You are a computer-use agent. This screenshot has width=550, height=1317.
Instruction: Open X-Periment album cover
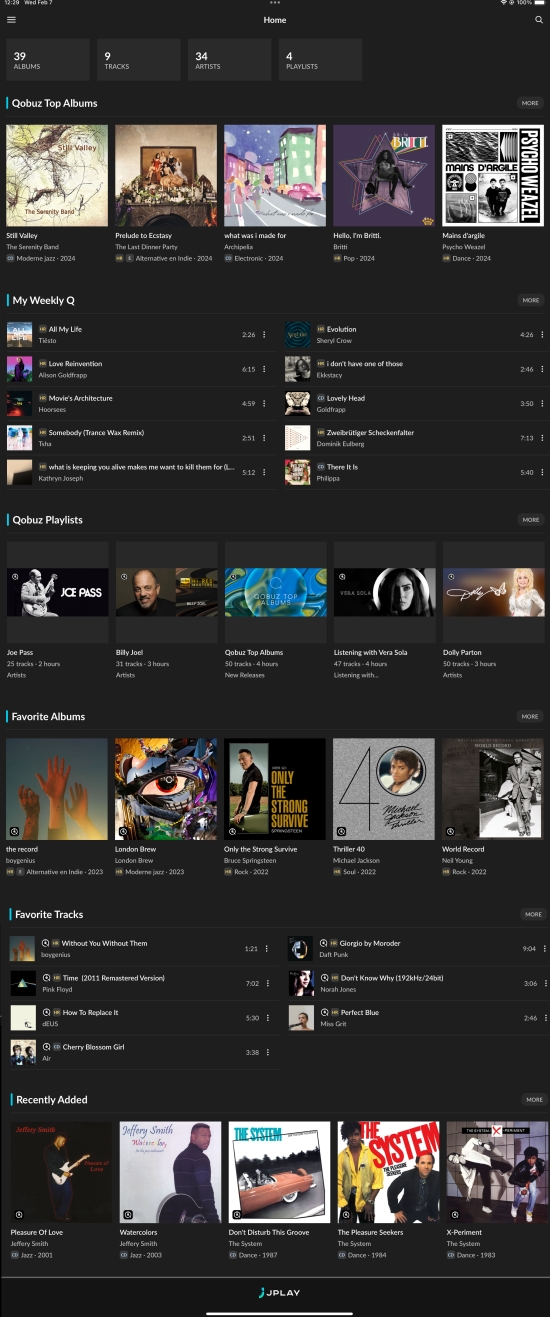497,1172
